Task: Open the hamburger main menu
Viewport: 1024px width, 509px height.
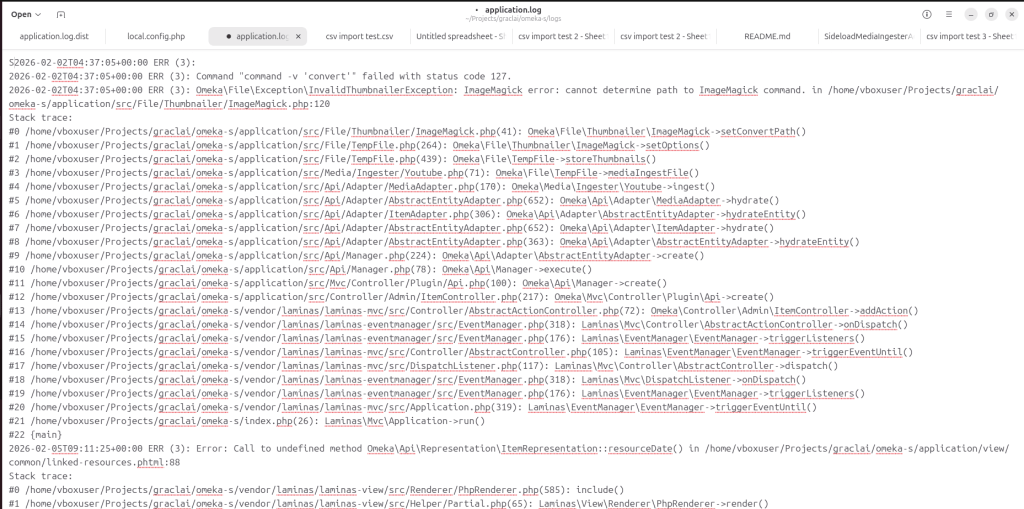Action: pyautogui.click(x=947, y=15)
